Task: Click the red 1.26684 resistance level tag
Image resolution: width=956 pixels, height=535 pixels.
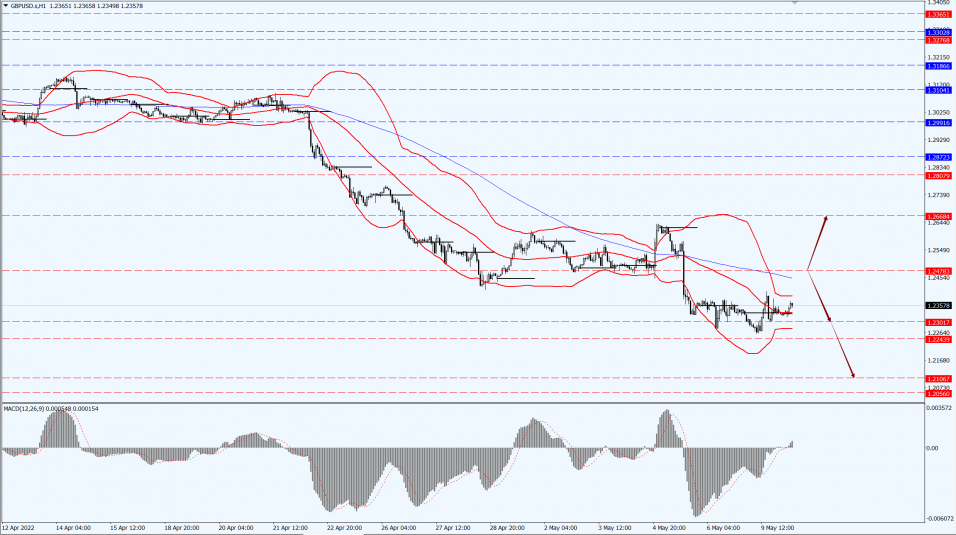Action: tap(938, 217)
